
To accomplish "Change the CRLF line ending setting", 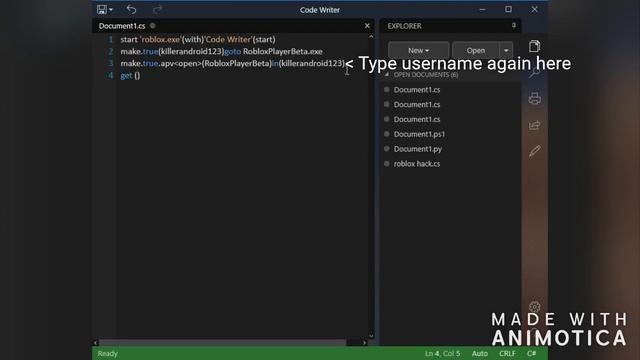I will [507, 353].
